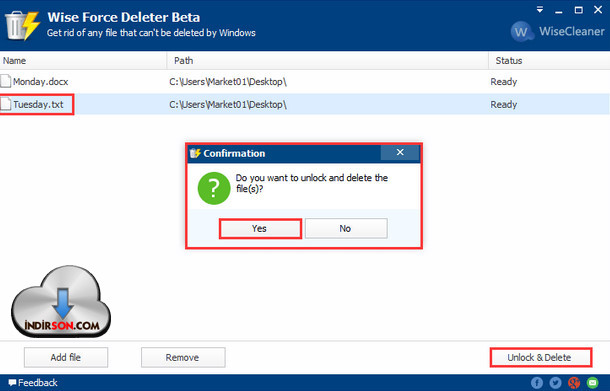Image resolution: width=610 pixels, height=391 pixels.
Task: Open the Feedback link
Action: [x=33, y=383]
